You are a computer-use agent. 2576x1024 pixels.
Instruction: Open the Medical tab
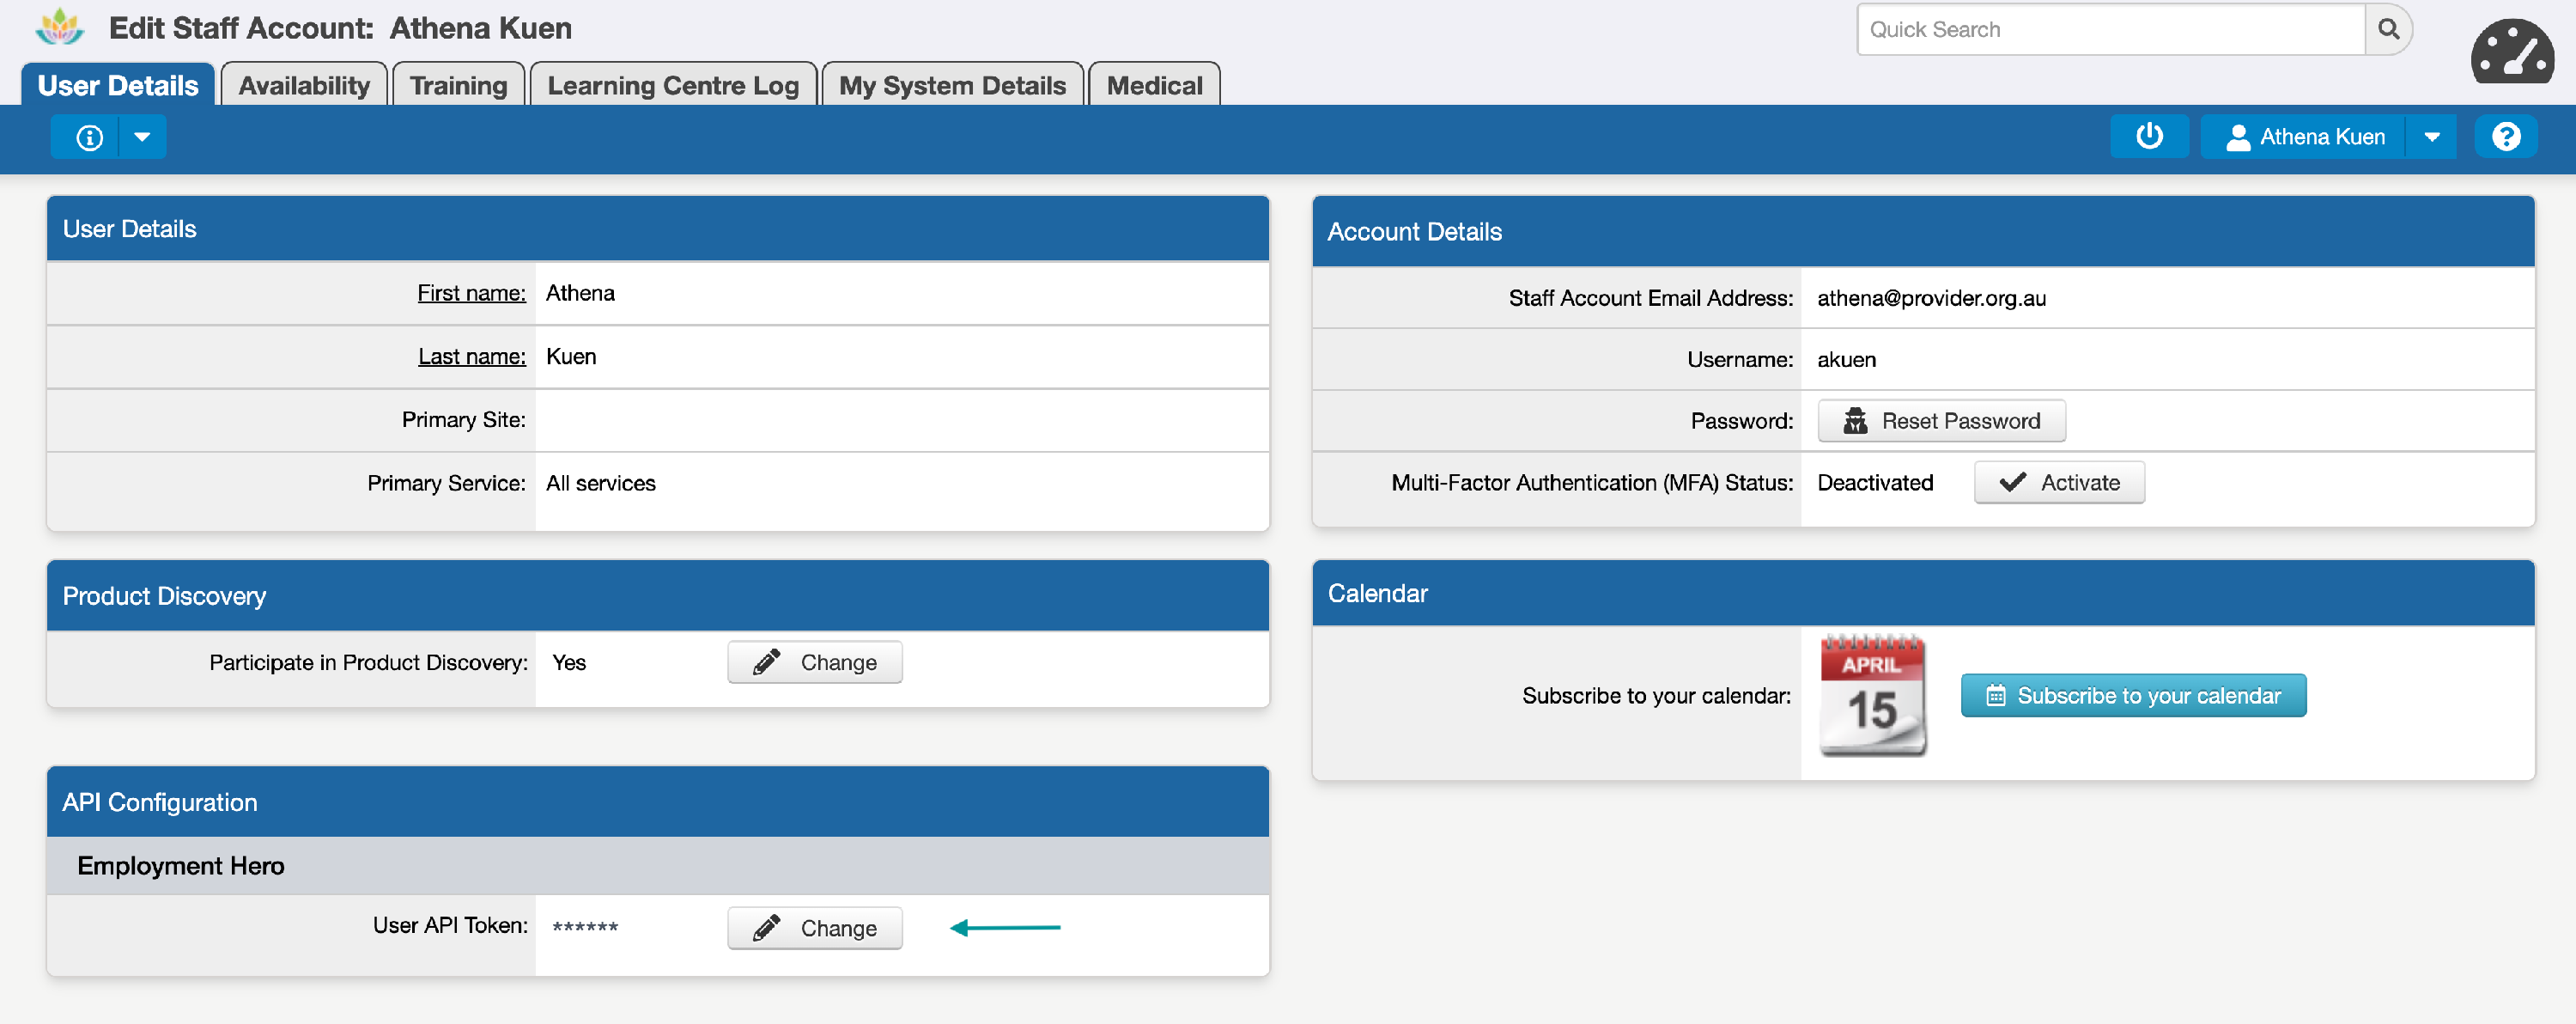1154,86
